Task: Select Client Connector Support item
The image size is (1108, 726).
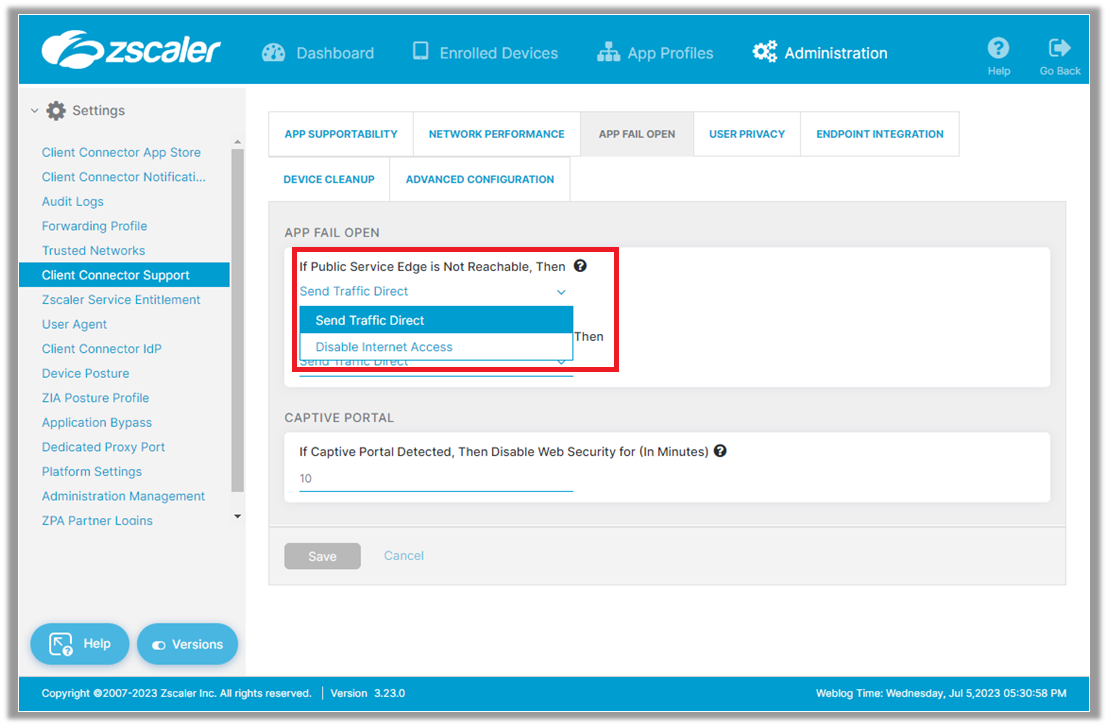Action: tap(124, 275)
